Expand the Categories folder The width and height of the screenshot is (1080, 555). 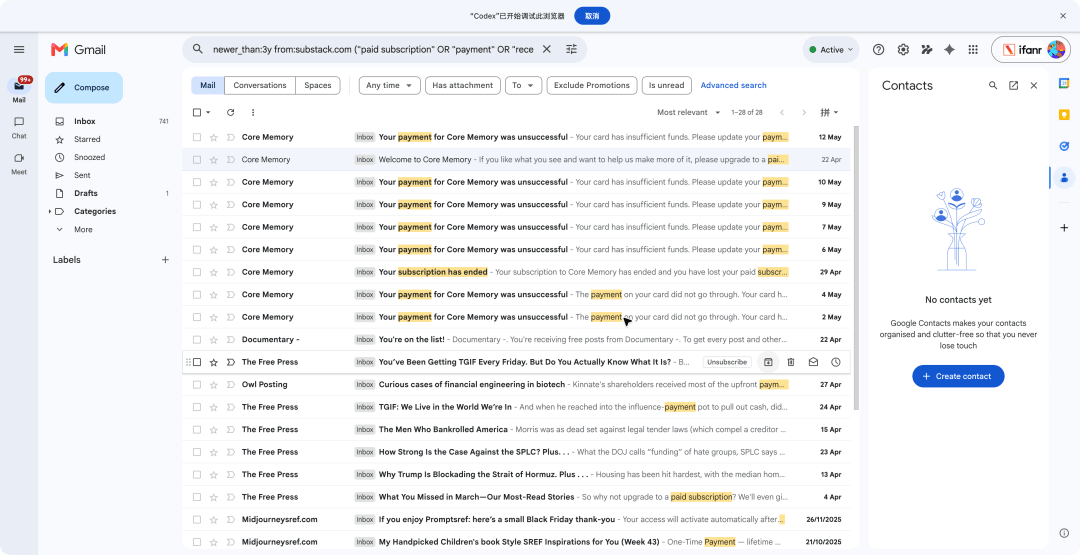(50, 211)
